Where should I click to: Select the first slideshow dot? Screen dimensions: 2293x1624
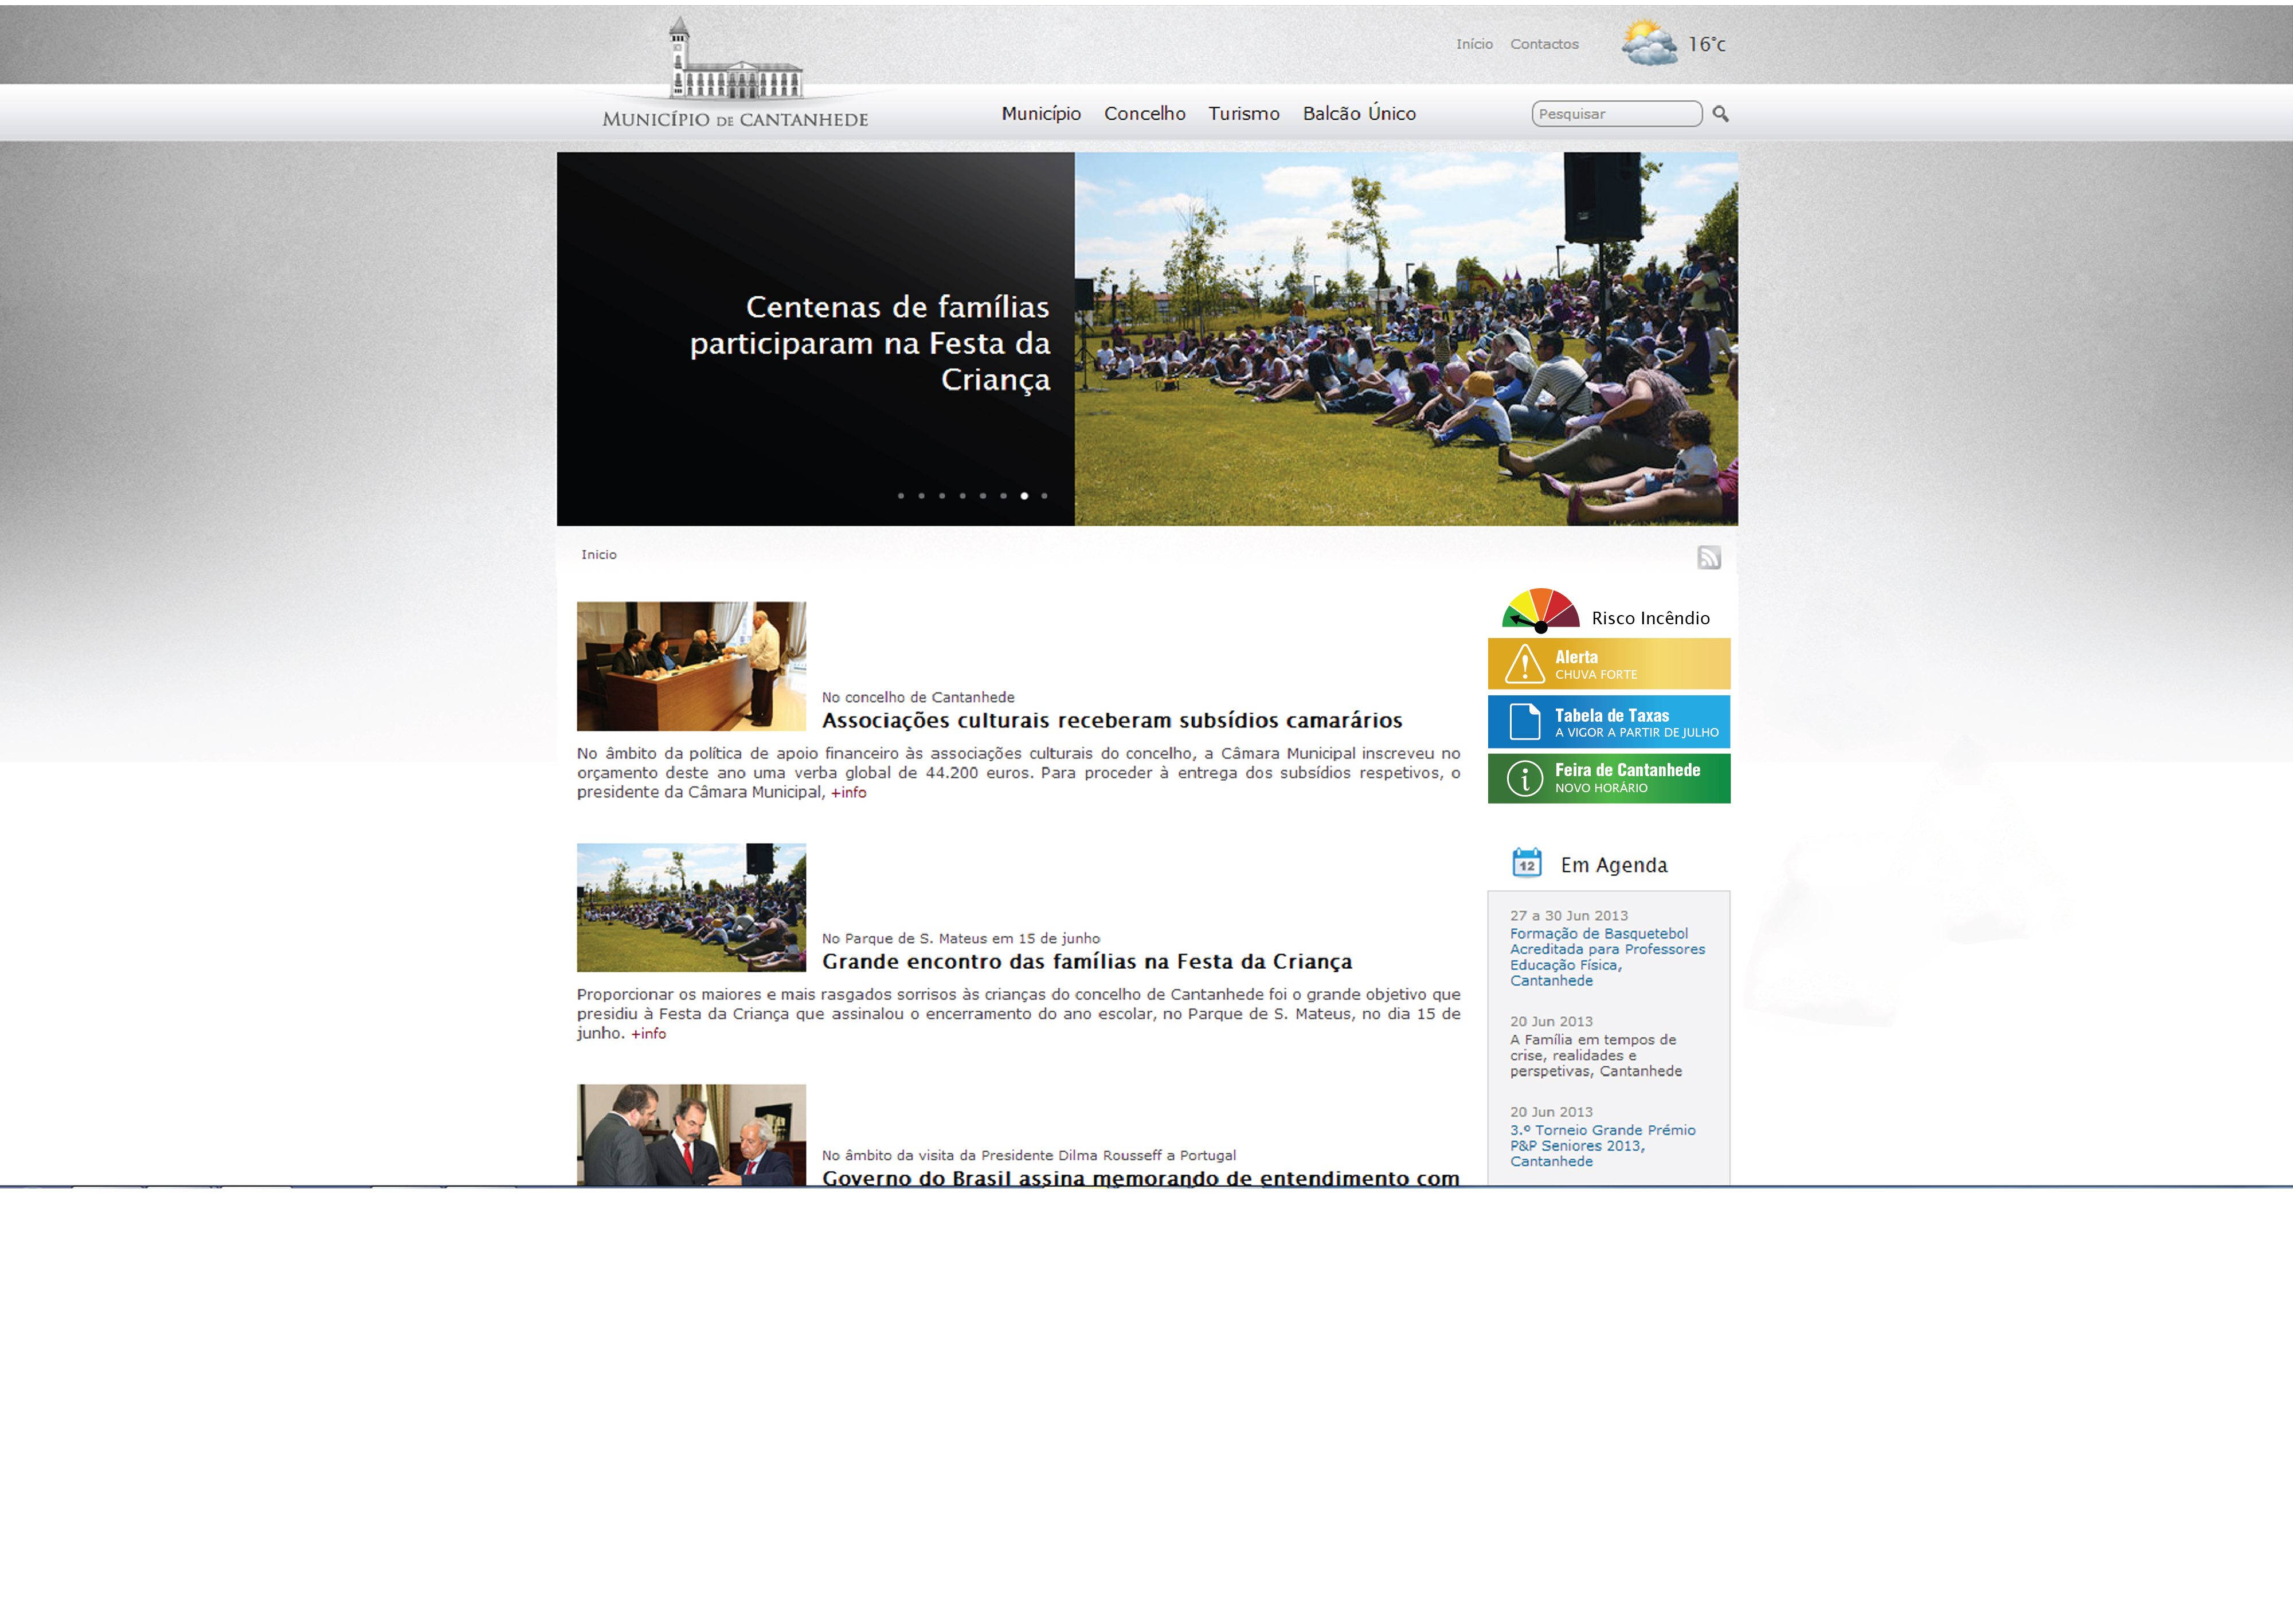(x=900, y=496)
